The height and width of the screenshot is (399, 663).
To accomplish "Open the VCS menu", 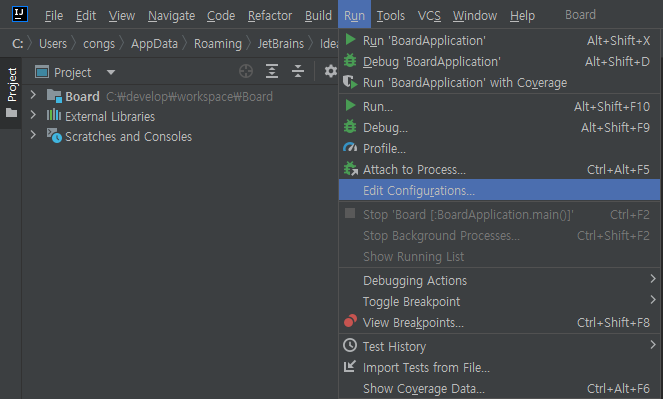I will 429,16.
